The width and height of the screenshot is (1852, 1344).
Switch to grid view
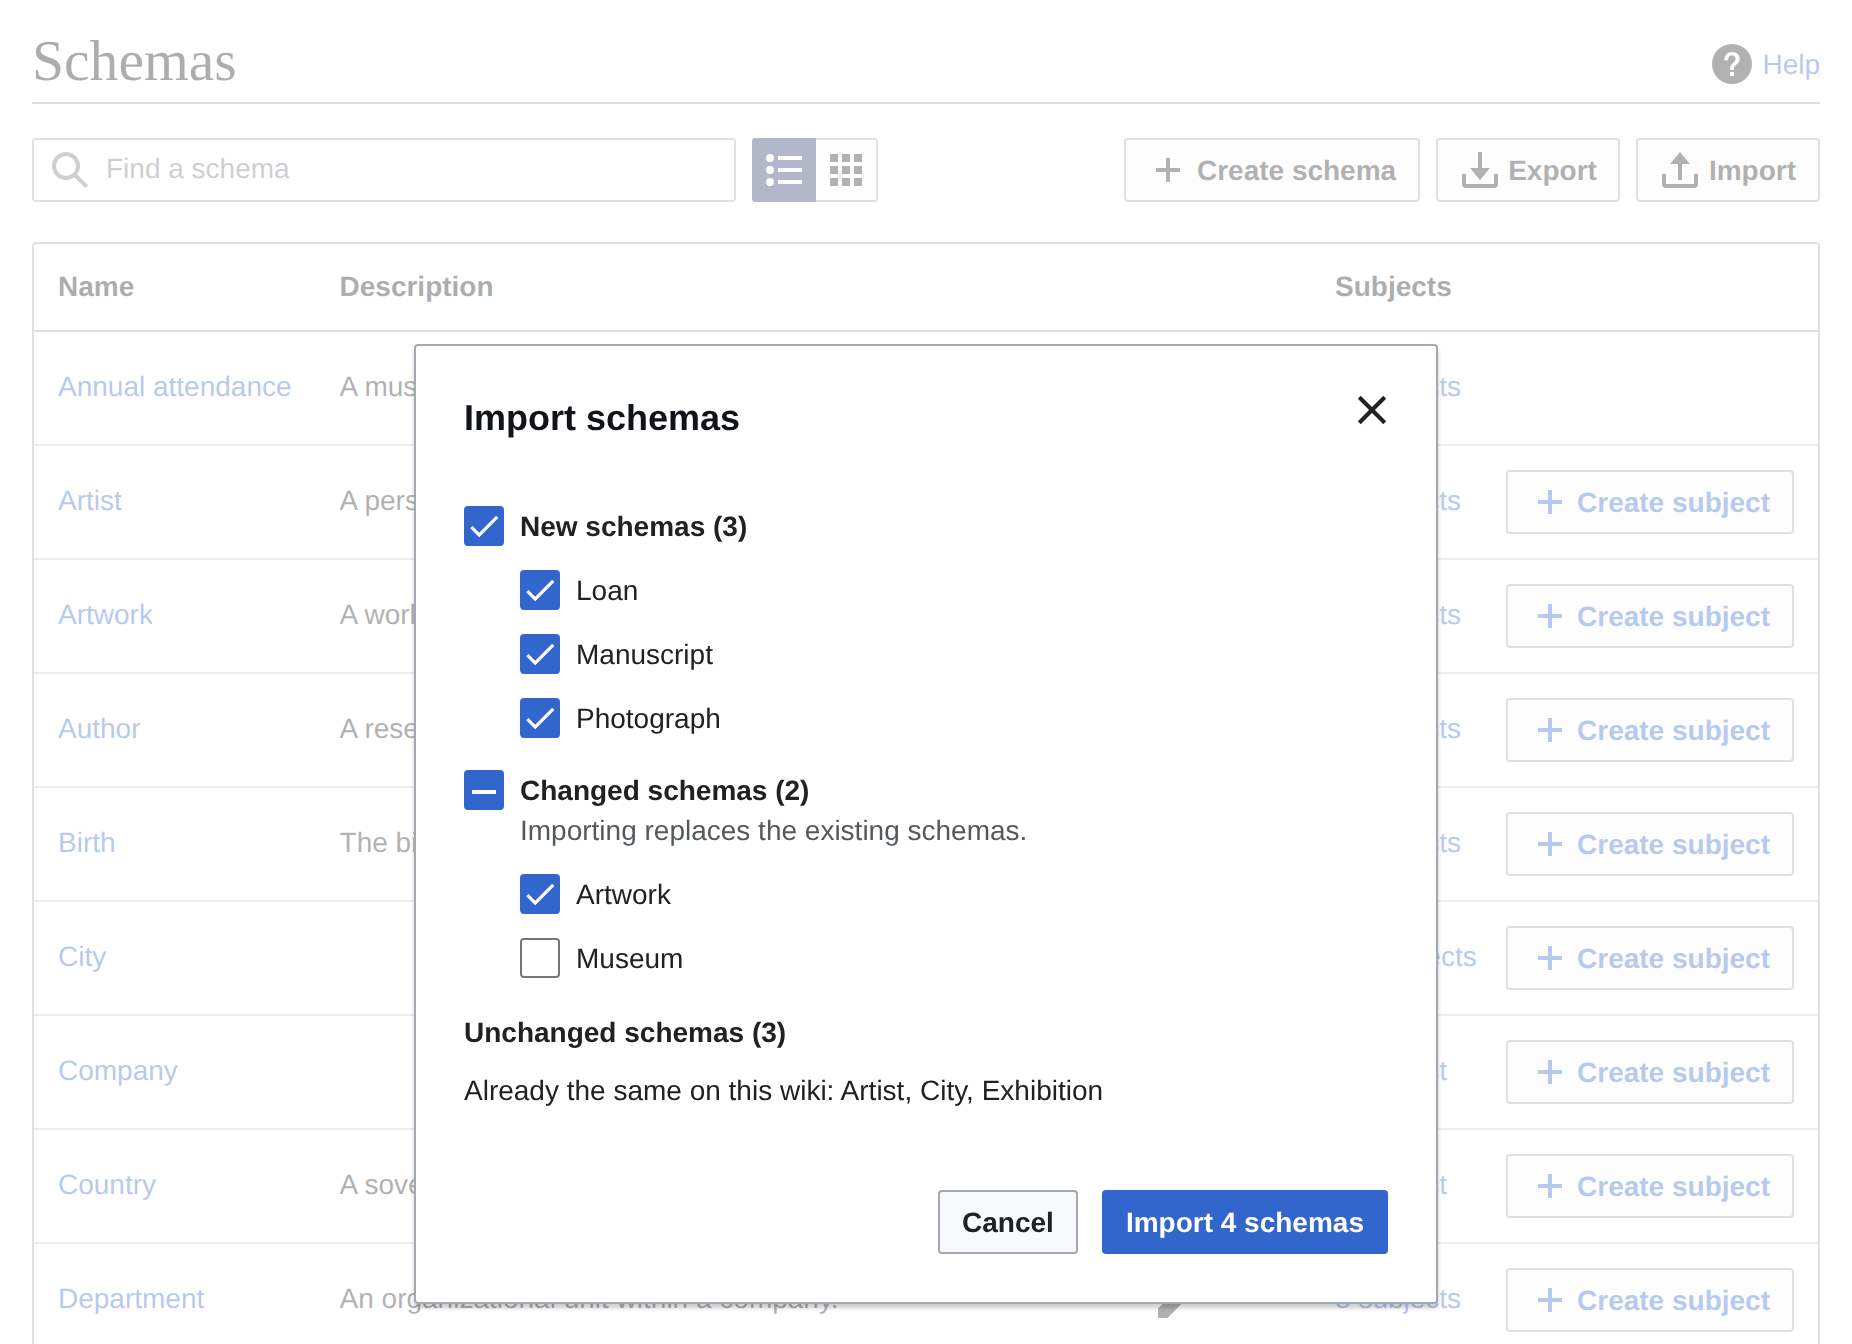click(846, 170)
